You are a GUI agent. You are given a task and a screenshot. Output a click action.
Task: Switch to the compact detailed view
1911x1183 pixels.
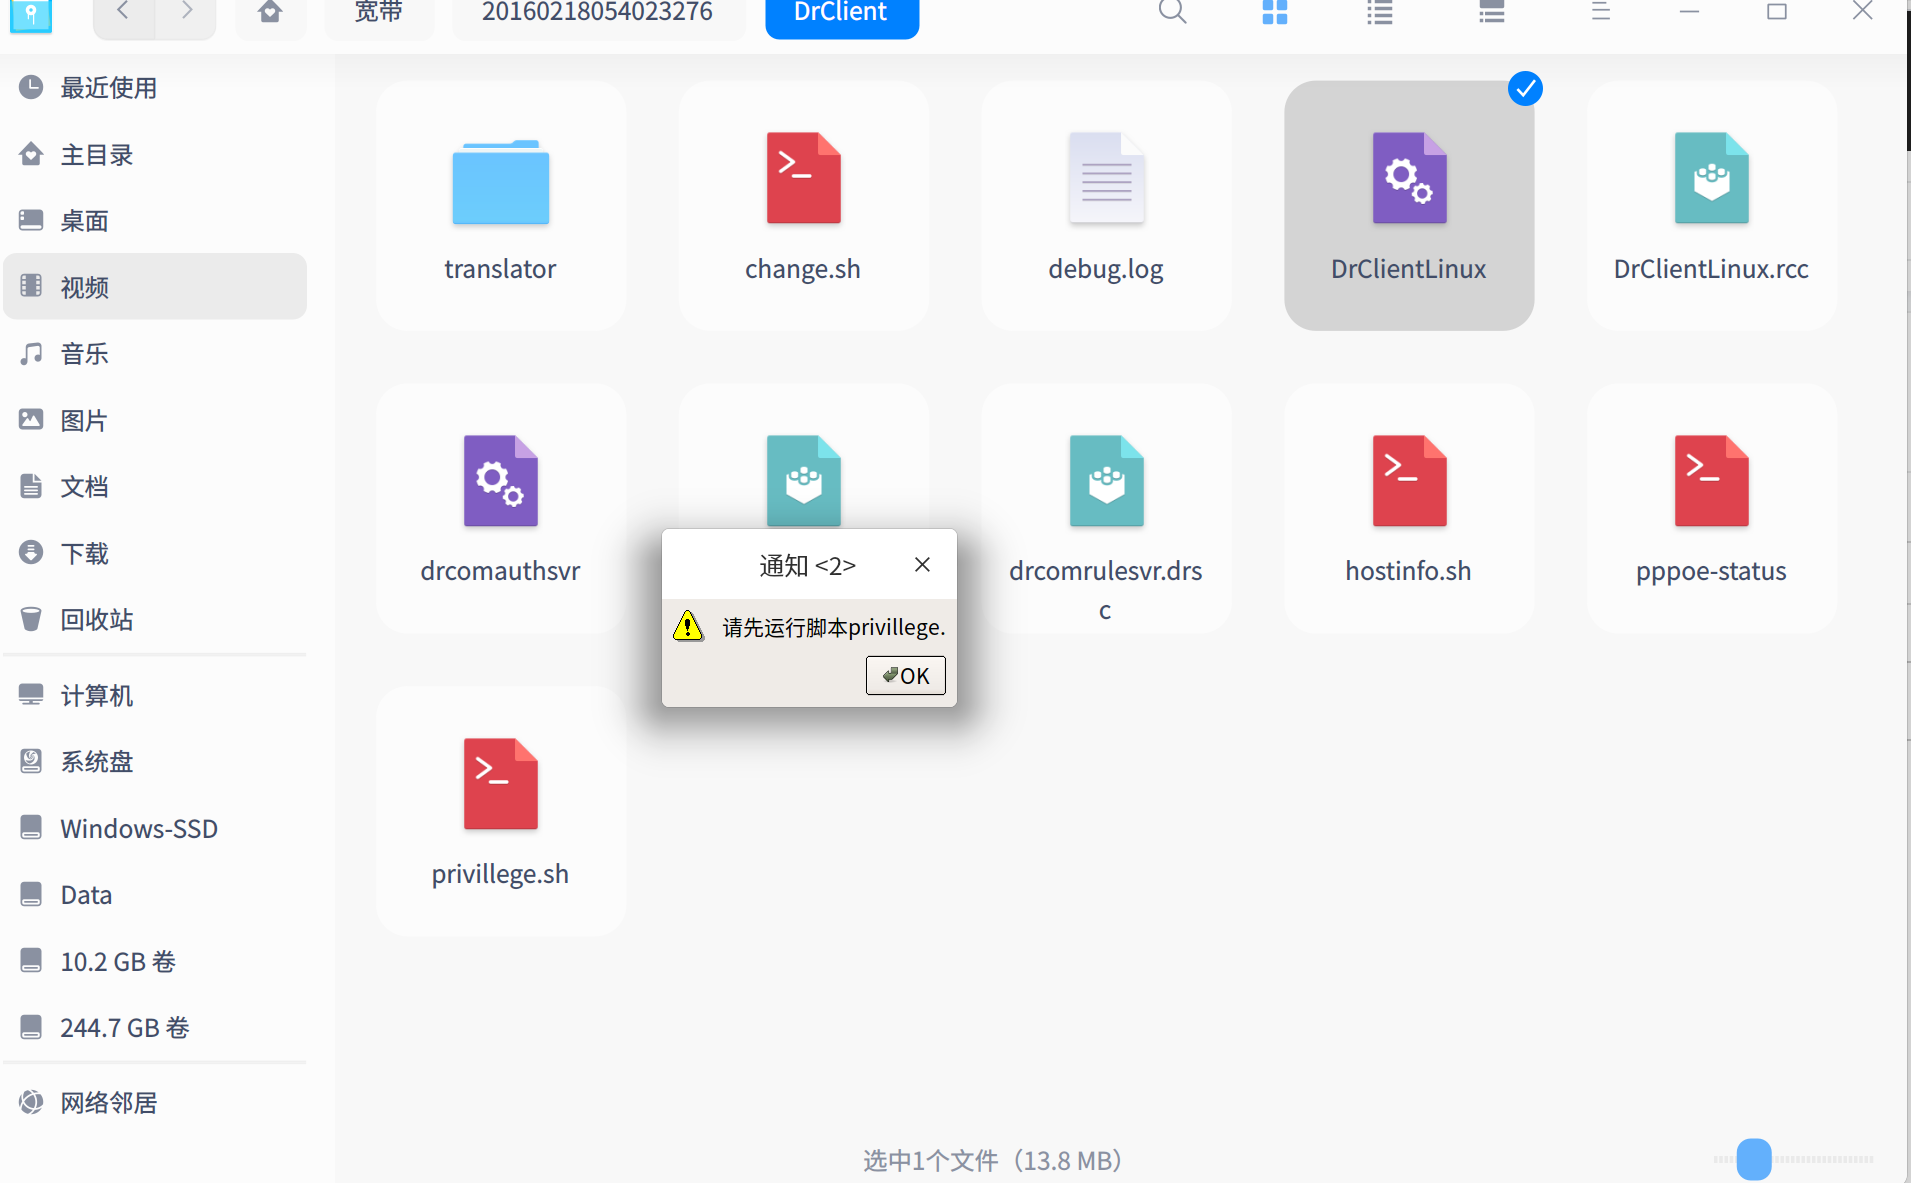1492,12
